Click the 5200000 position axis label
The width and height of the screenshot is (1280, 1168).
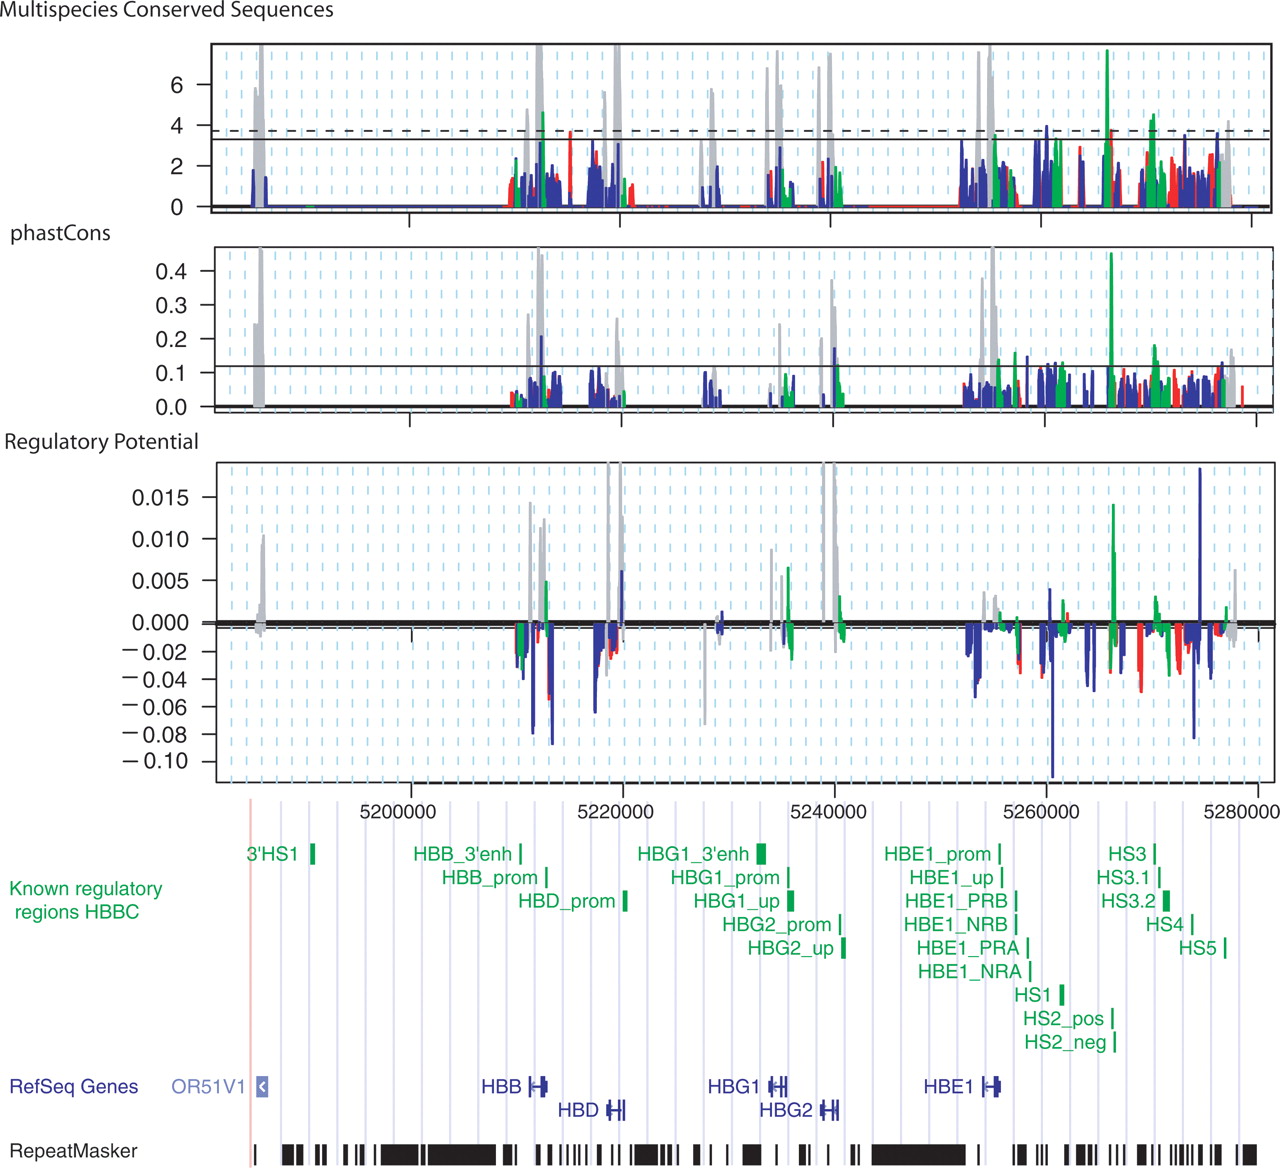(x=397, y=812)
